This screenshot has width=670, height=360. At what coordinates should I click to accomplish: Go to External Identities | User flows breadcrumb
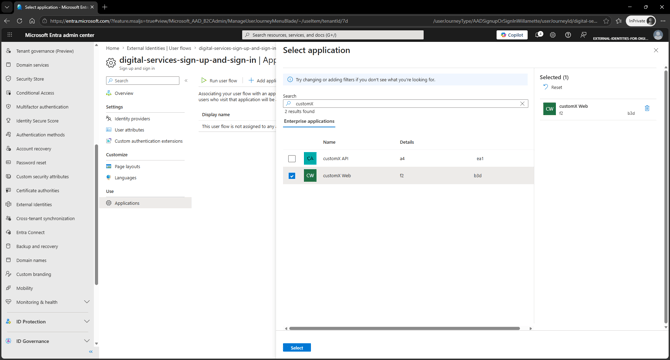click(159, 48)
